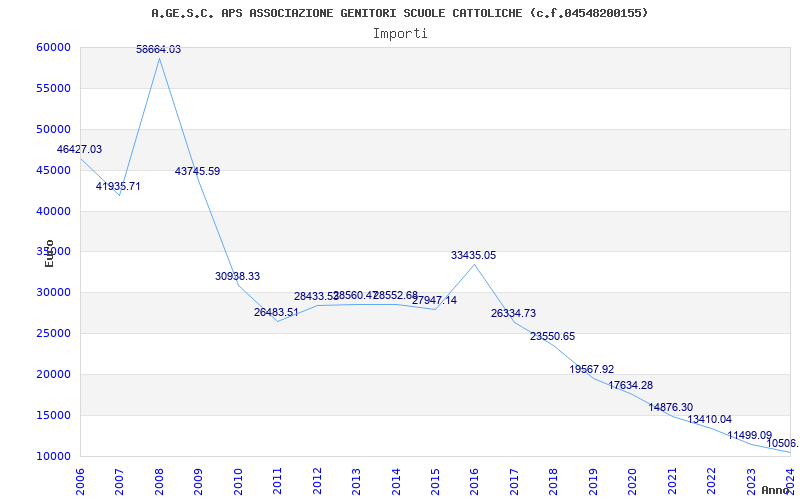Click the 'Anno' x-axis label
Viewport: 800px width, 500px height.
tap(775, 490)
